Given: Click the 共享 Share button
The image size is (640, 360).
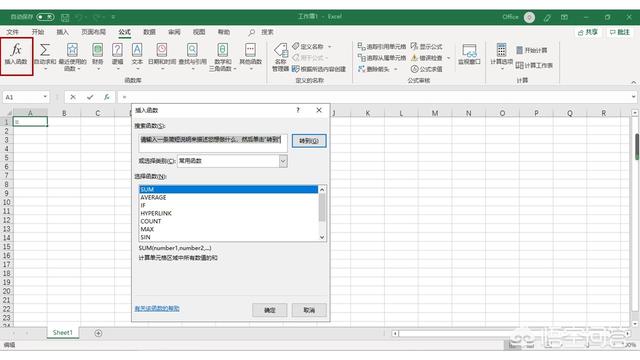Looking at the screenshot, I should [x=588, y=32].
